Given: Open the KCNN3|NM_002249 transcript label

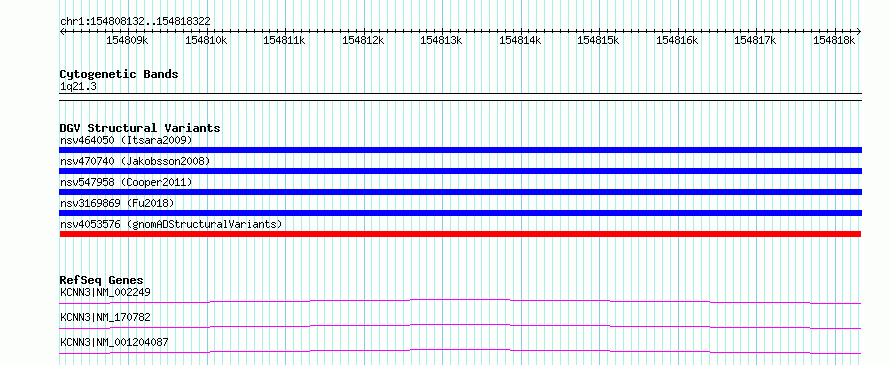Looking at the screenshot, I should coord(105,292).
